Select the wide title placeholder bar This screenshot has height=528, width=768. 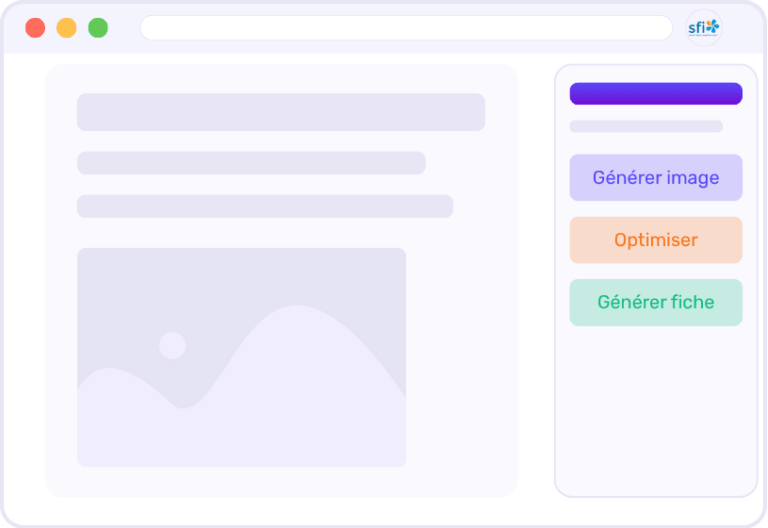(x=281, y=112)
